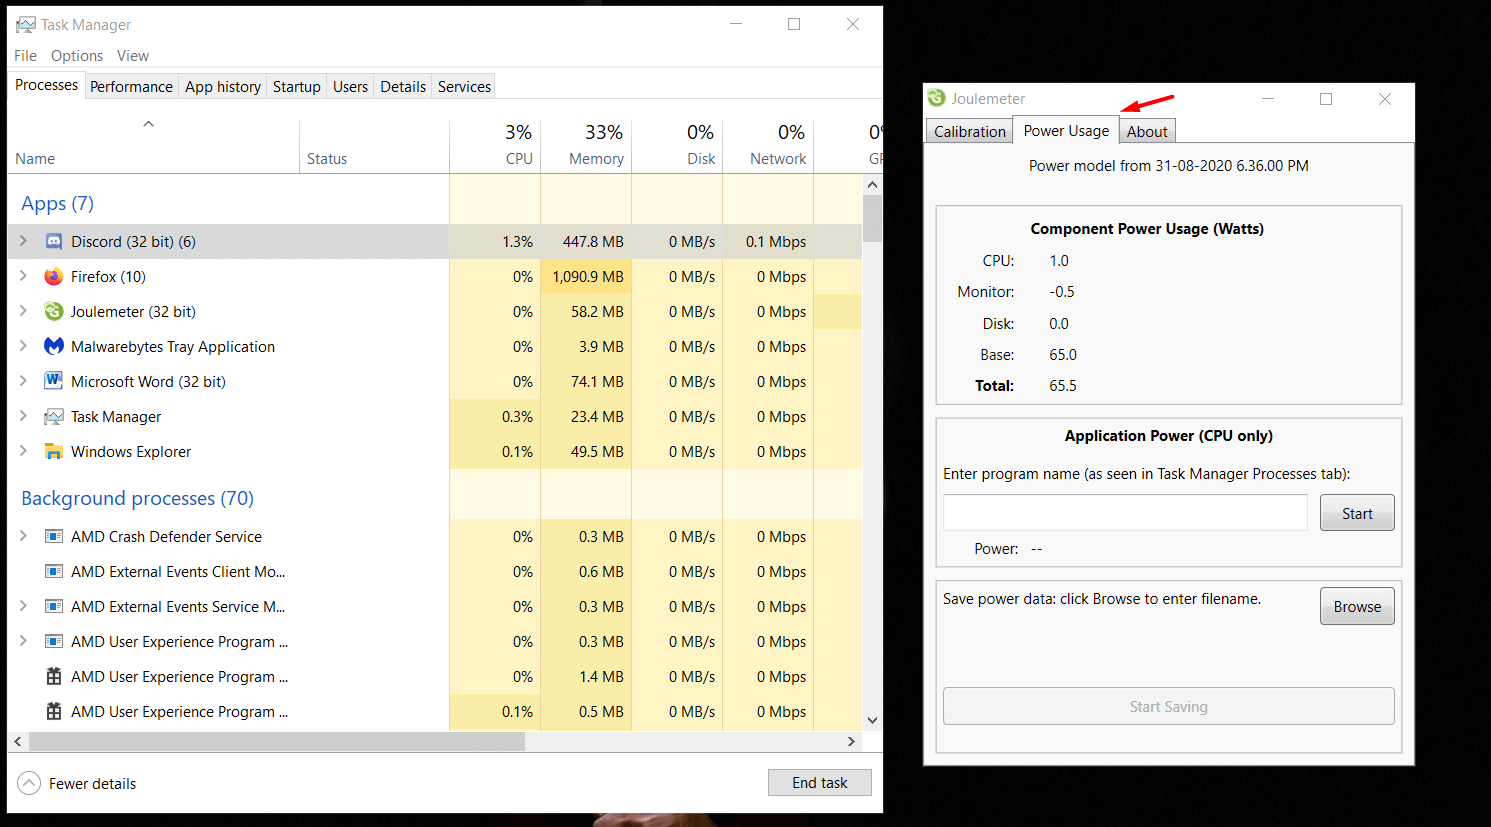Click the Task Manager title bar icon

click(x=25, y=25)
